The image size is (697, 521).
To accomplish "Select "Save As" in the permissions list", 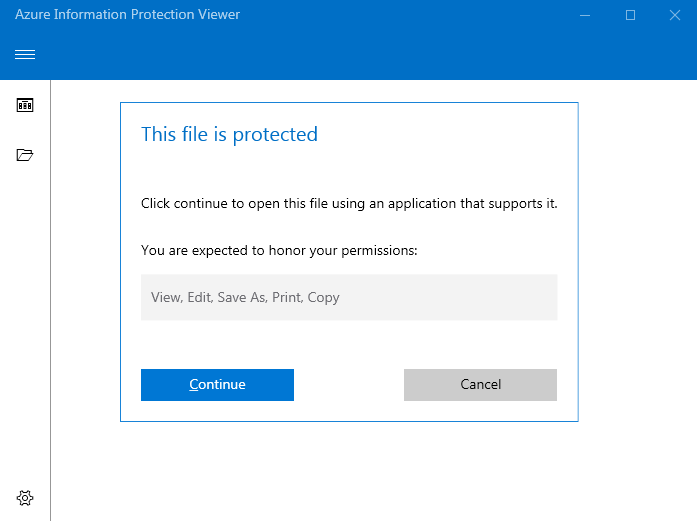I will (242, 297).
